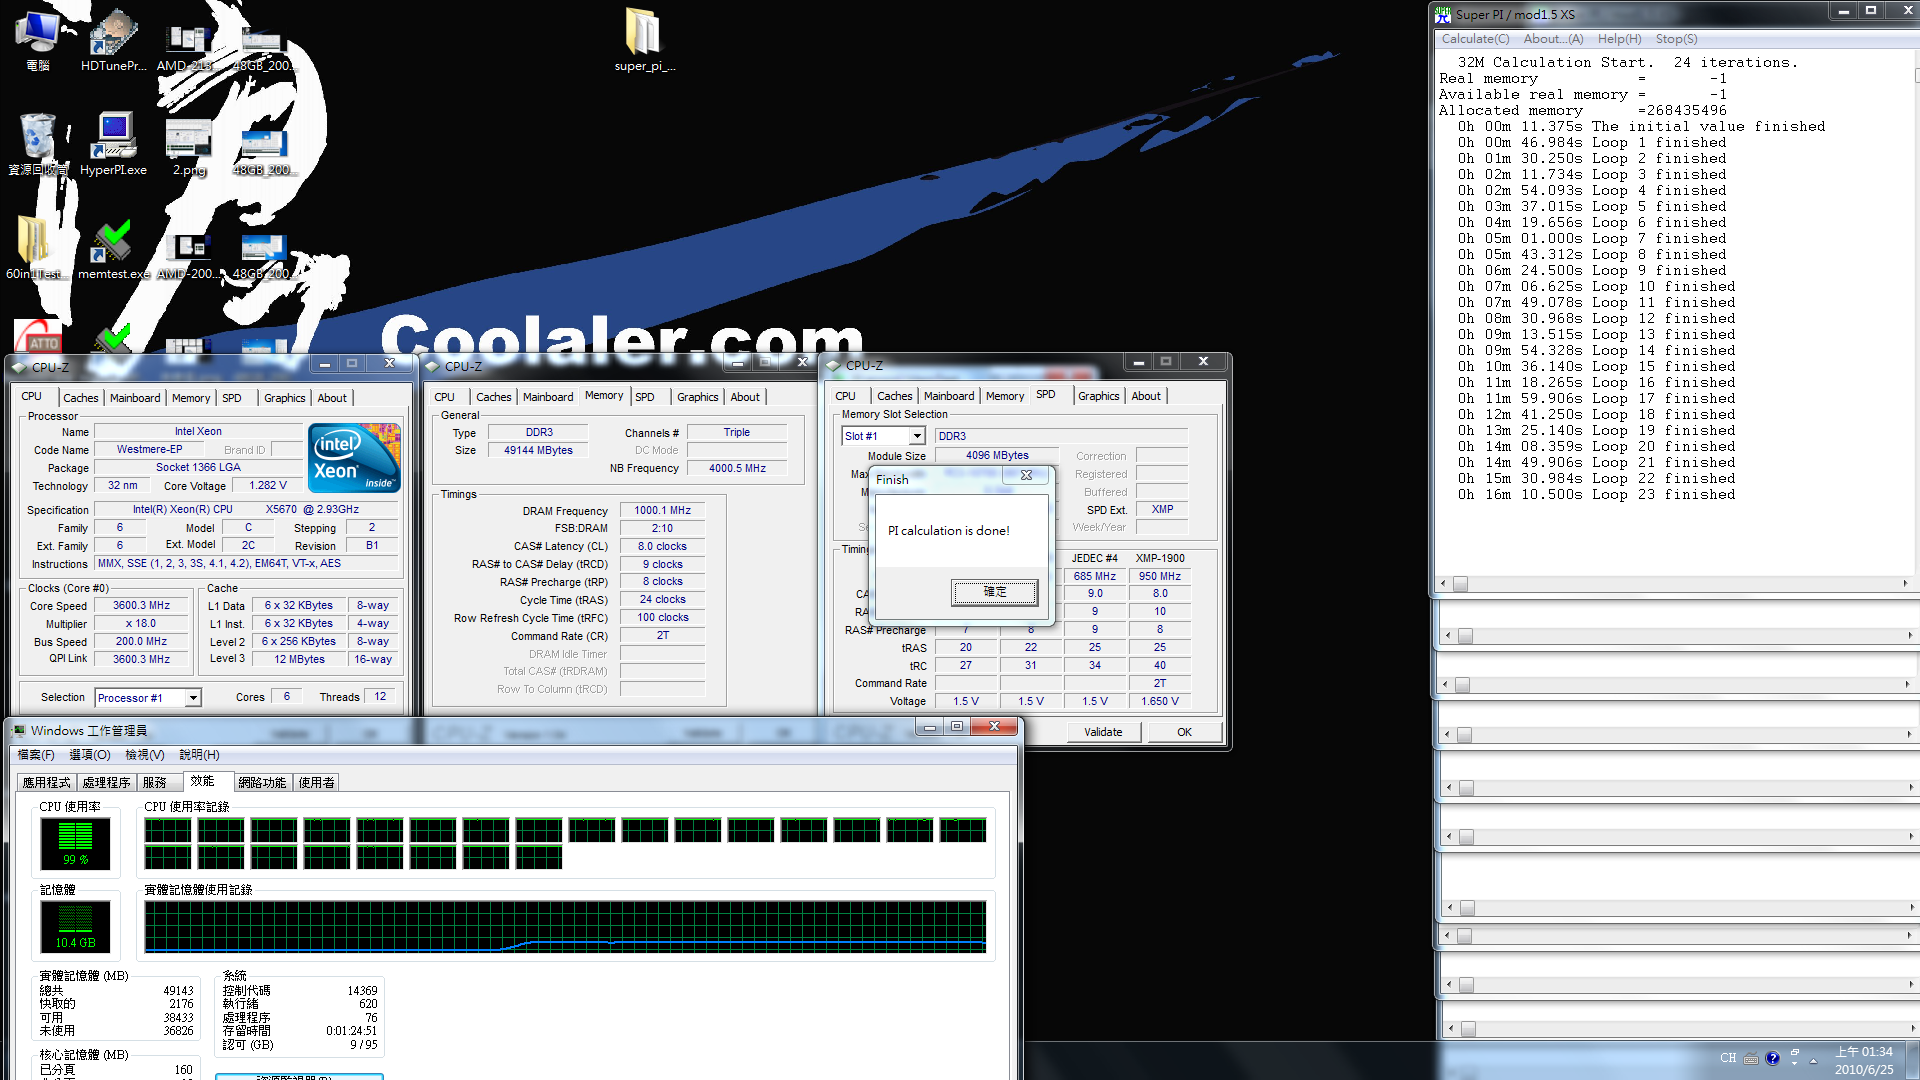
Task: Open the 使用者 tab in Task Manager
Action: pos(316,782)
